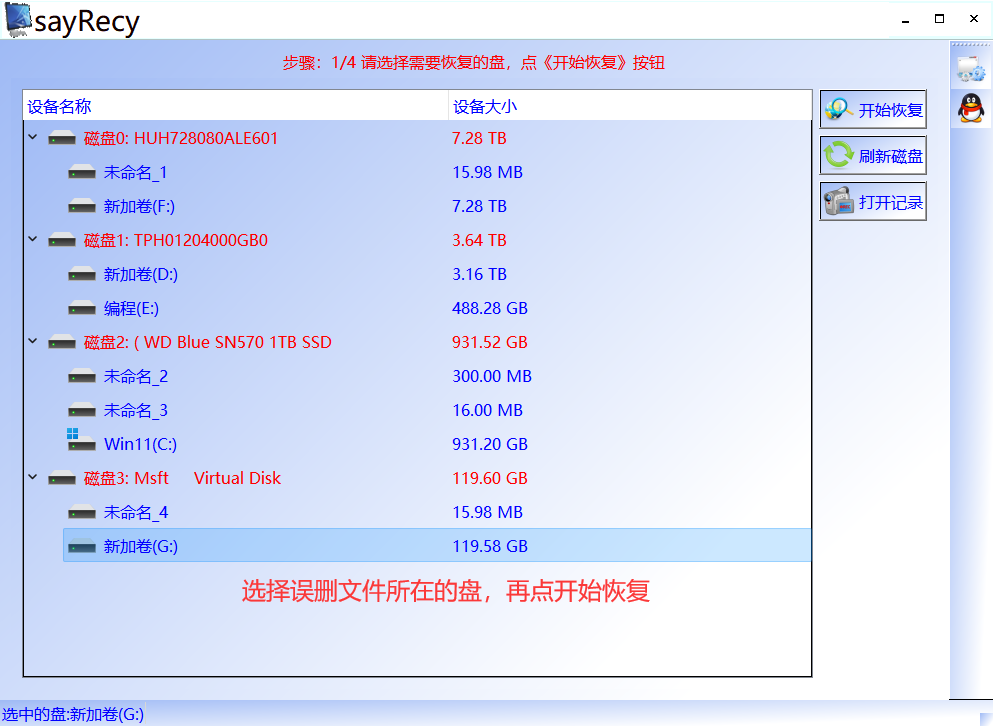
Task: Click size value 488.28 GB
Action: click(490, 309)
